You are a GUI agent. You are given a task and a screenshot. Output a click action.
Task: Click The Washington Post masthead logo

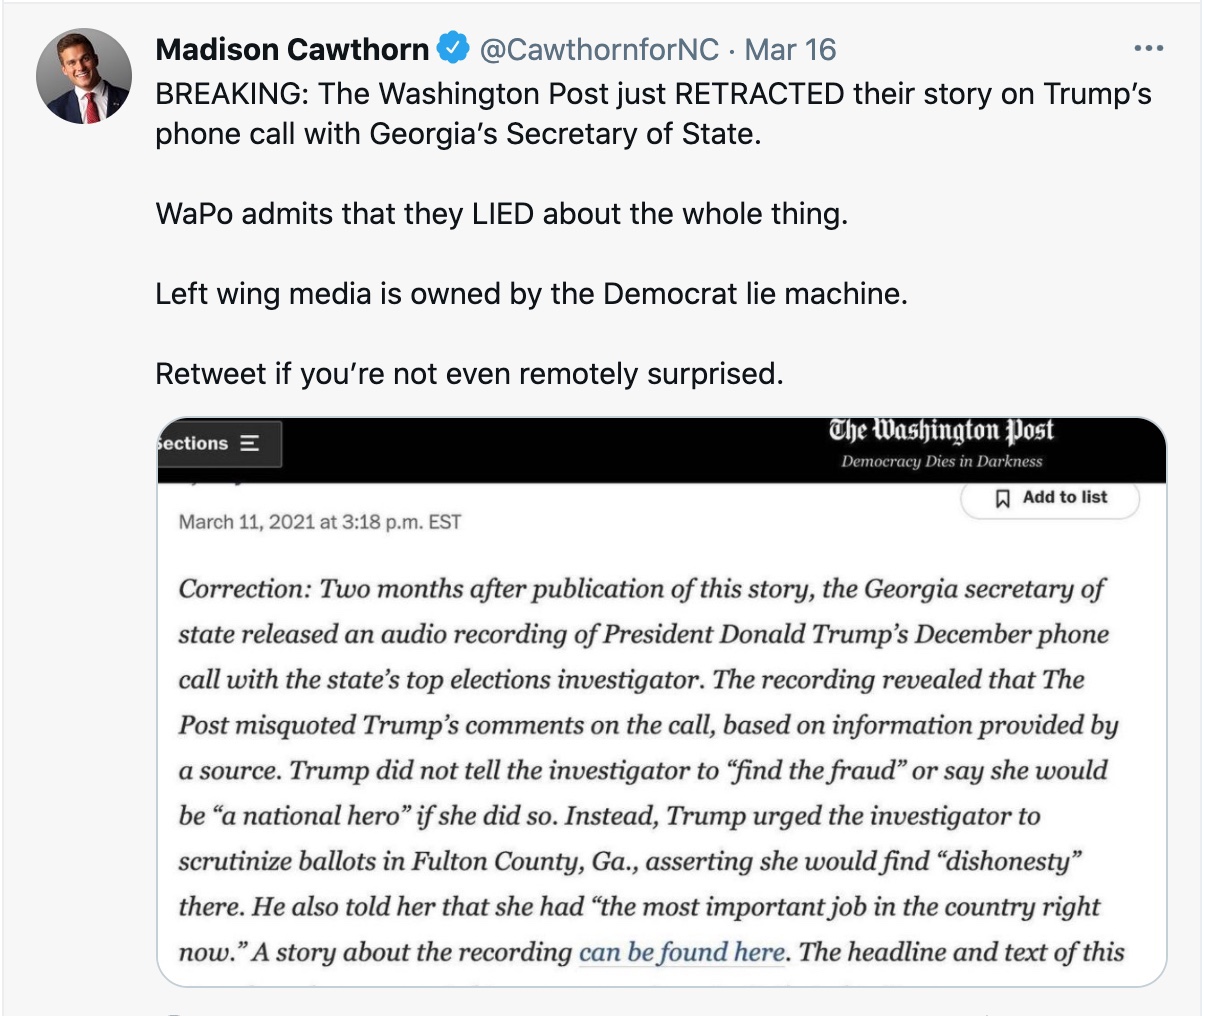click(941, 431)
